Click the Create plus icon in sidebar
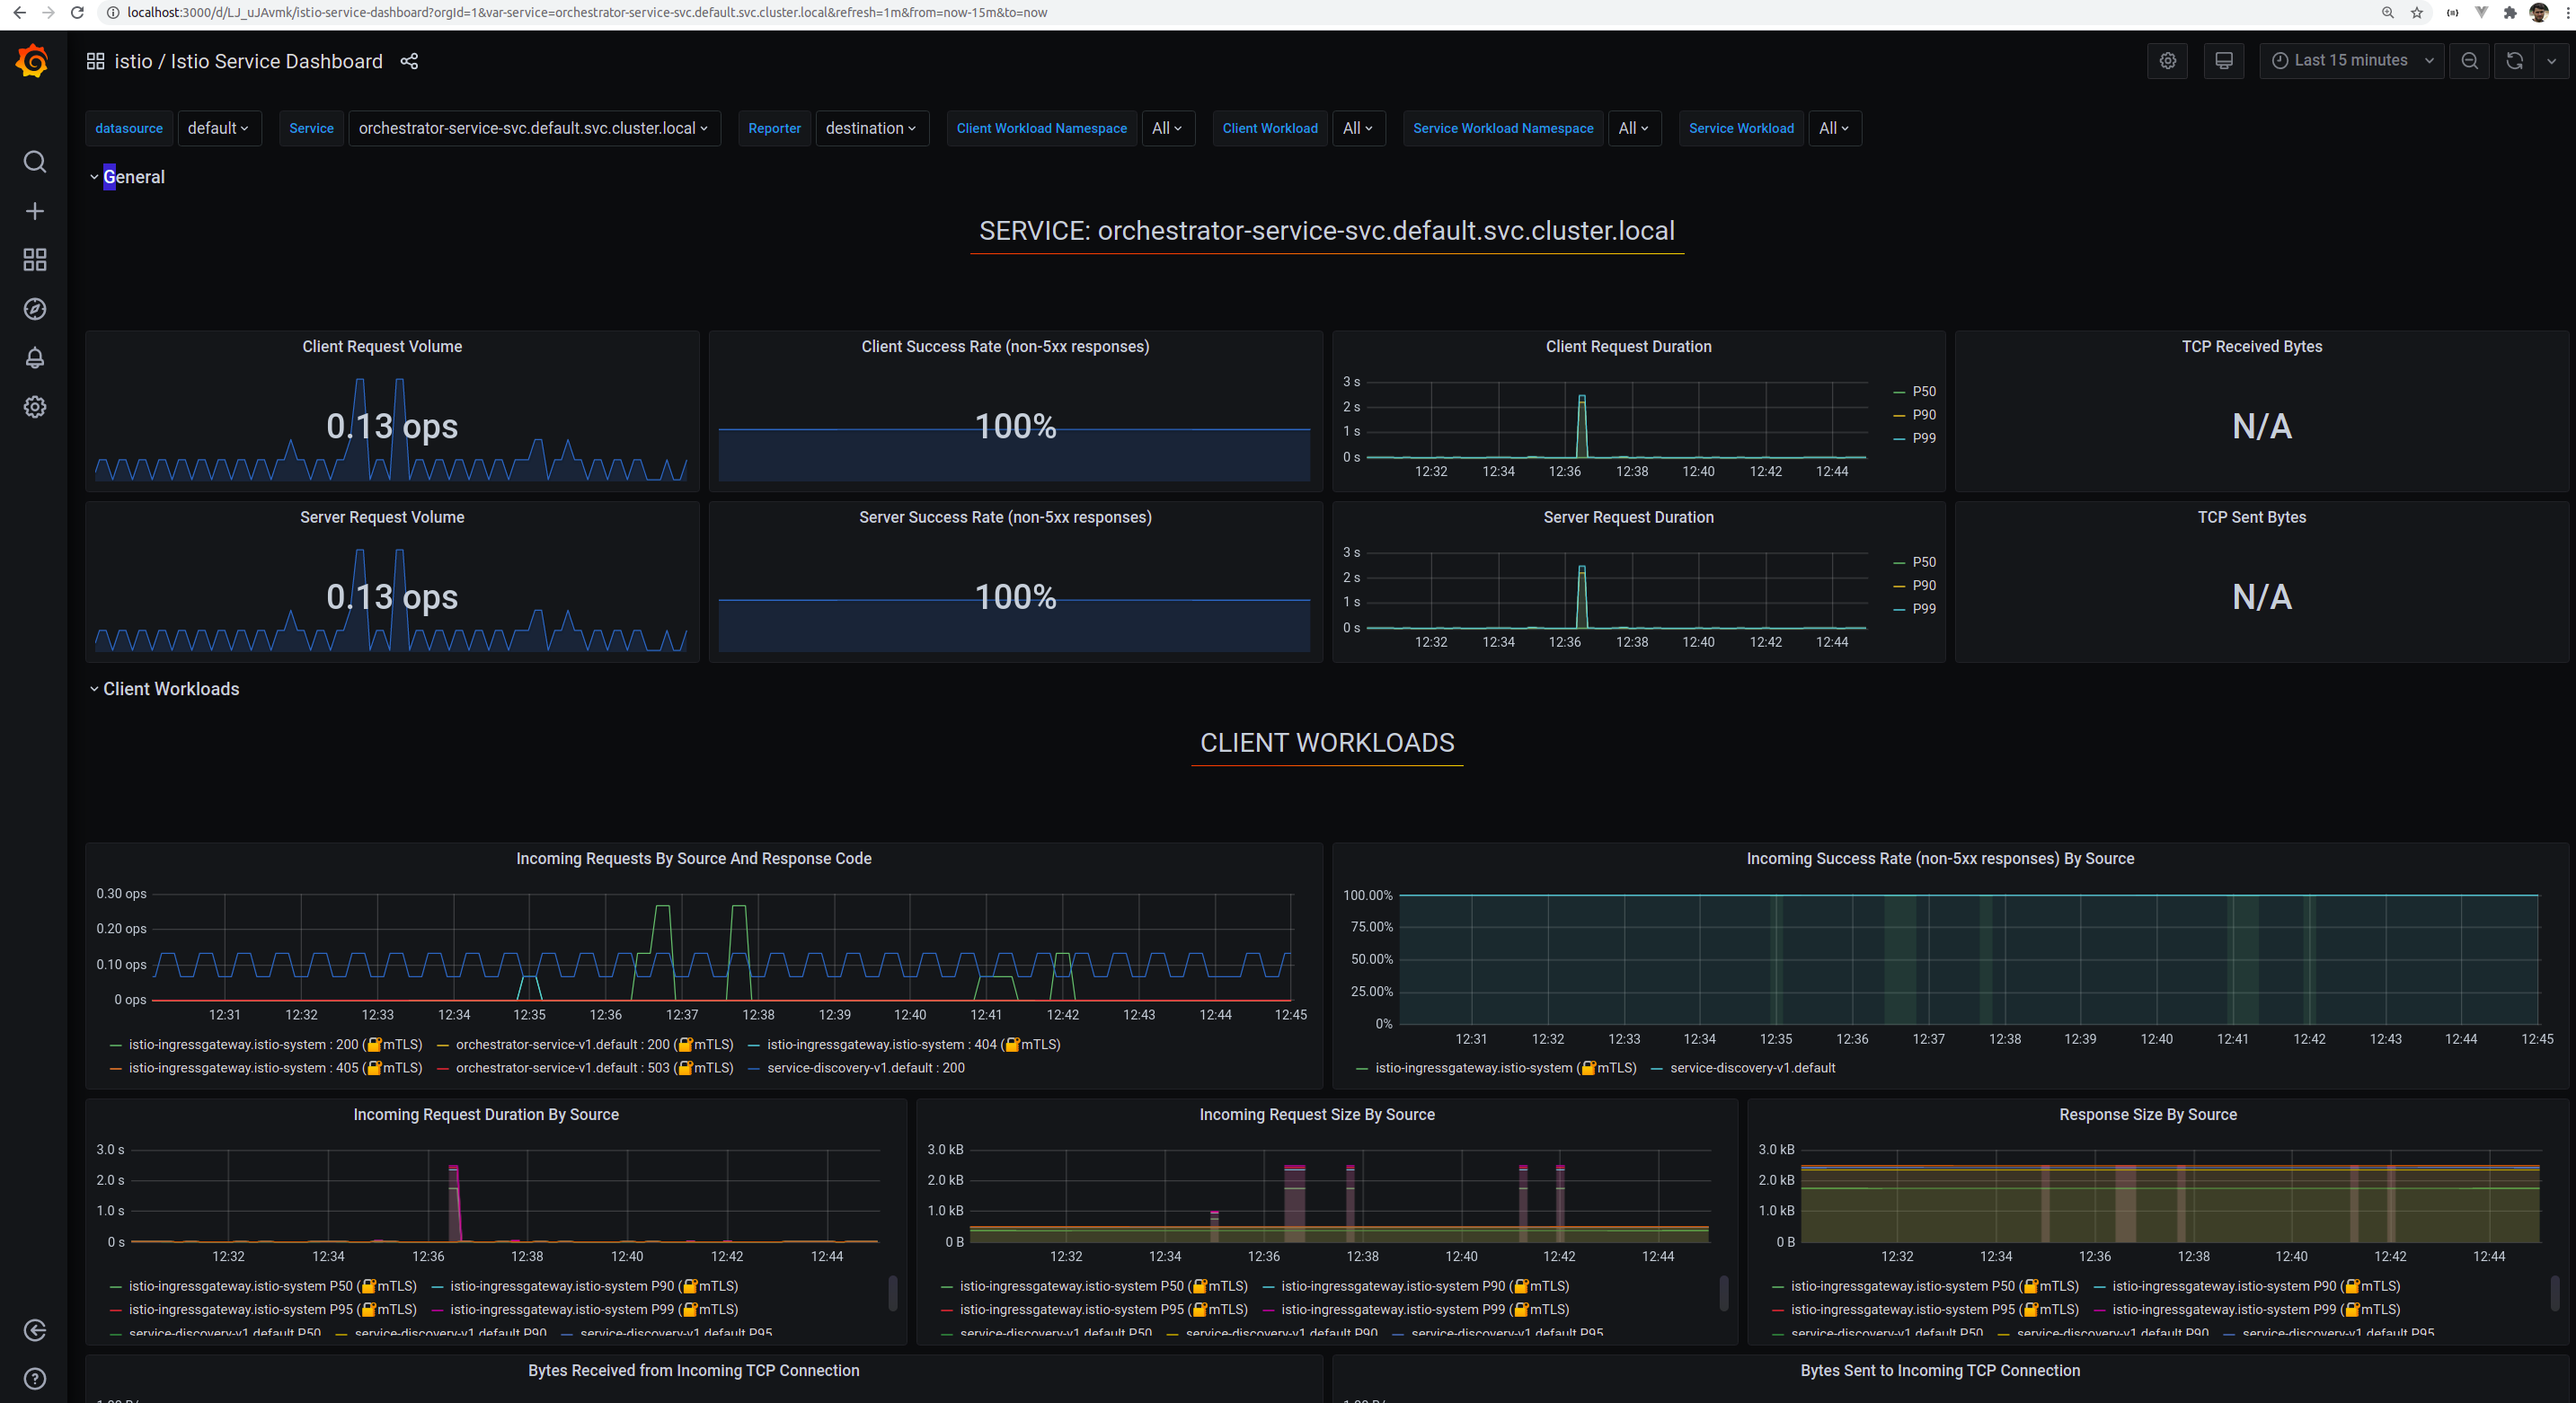The height and width of the screenshot is (1403, 2576). coord(35,211)
